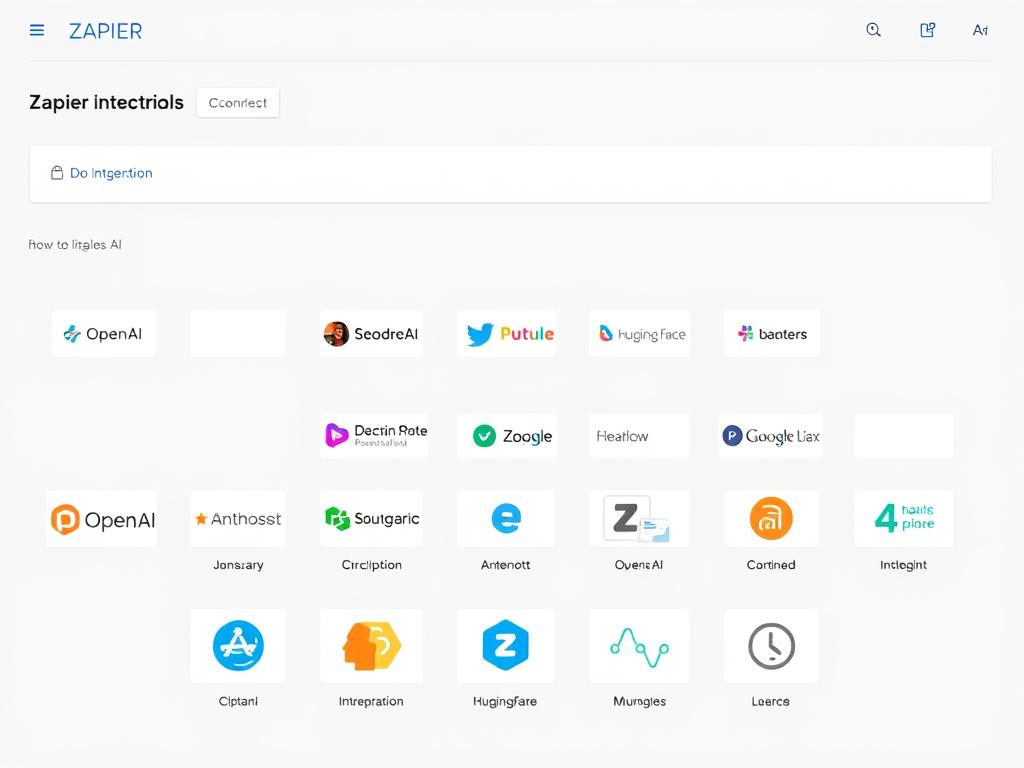Open the blue e Antenott icon
1024x768 pixels.
pyautogui.click(x=506, y=518)
